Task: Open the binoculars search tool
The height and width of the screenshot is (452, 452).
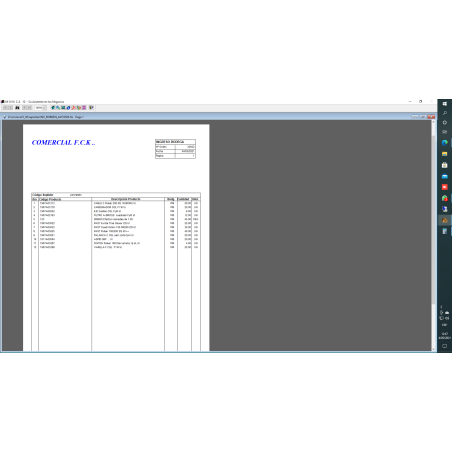Action: (17, 108)
